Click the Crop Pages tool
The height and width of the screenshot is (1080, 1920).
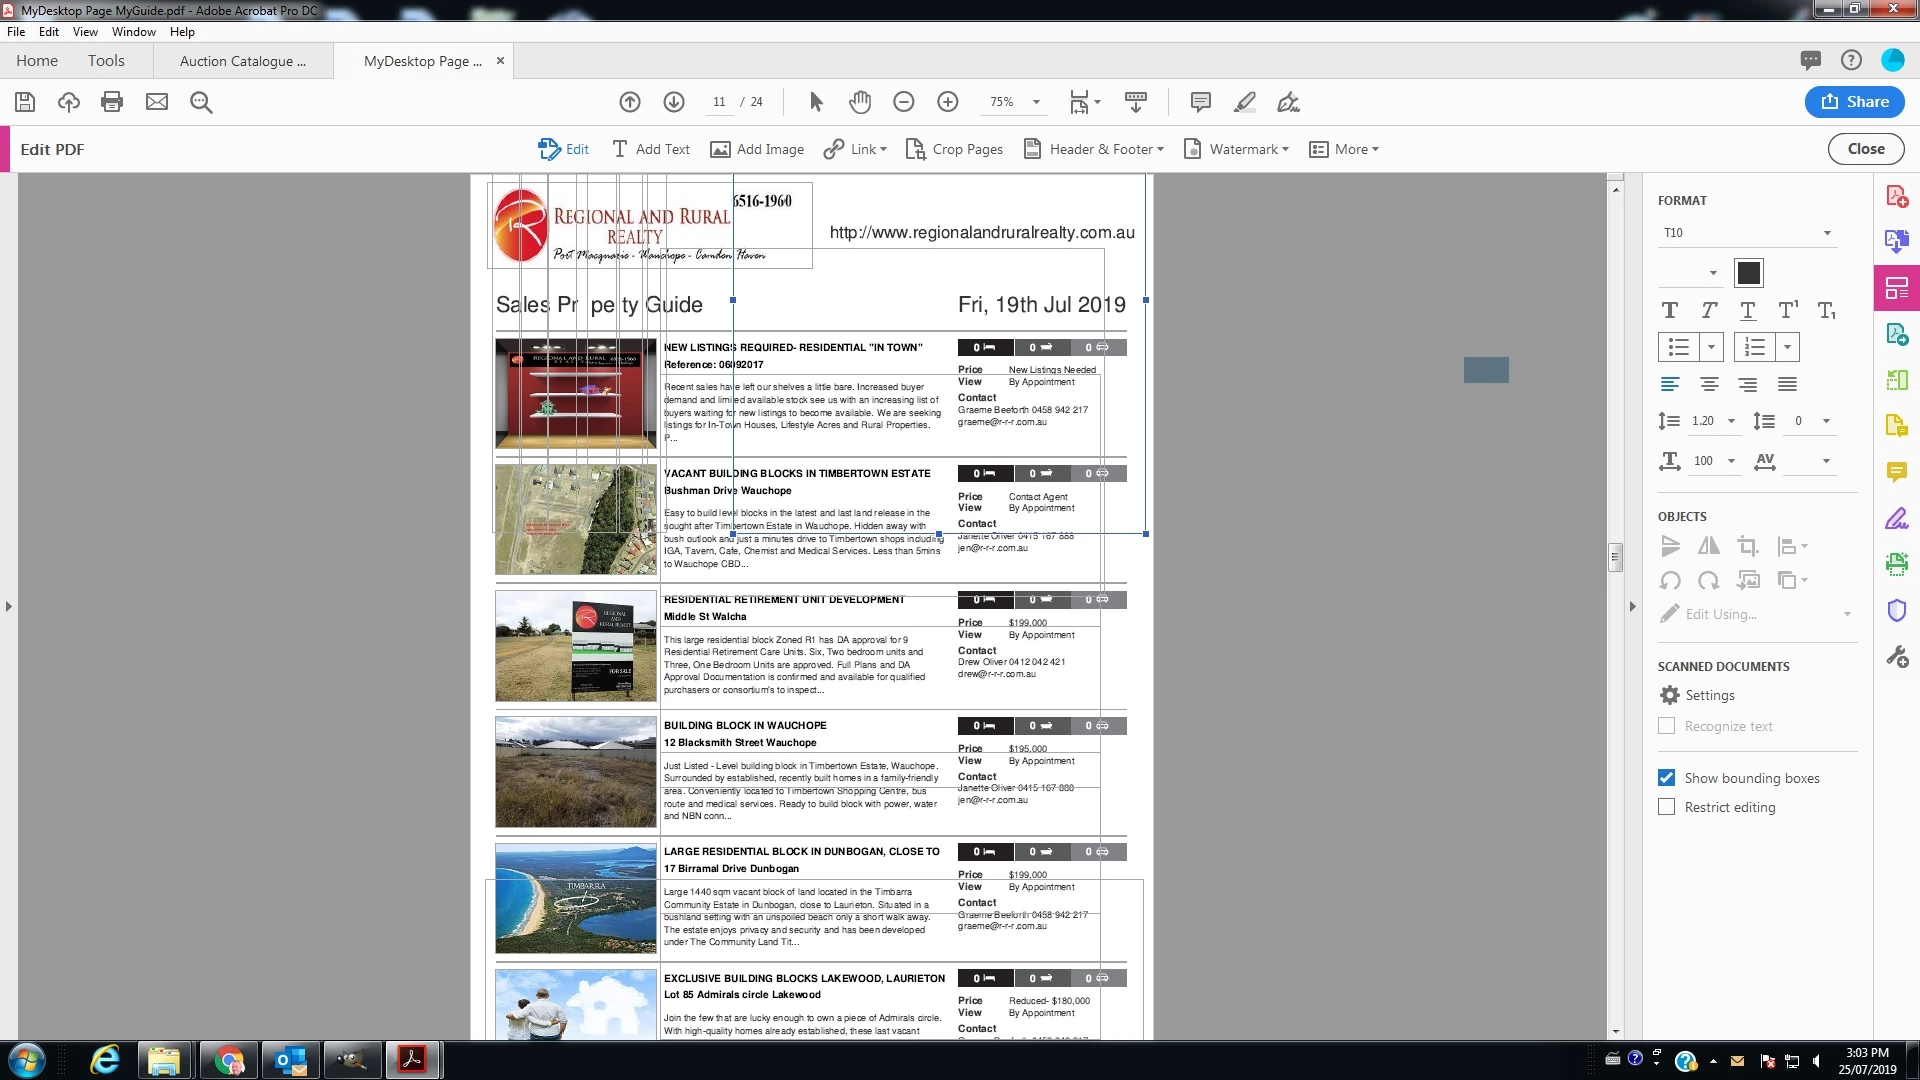coord(954,149)
